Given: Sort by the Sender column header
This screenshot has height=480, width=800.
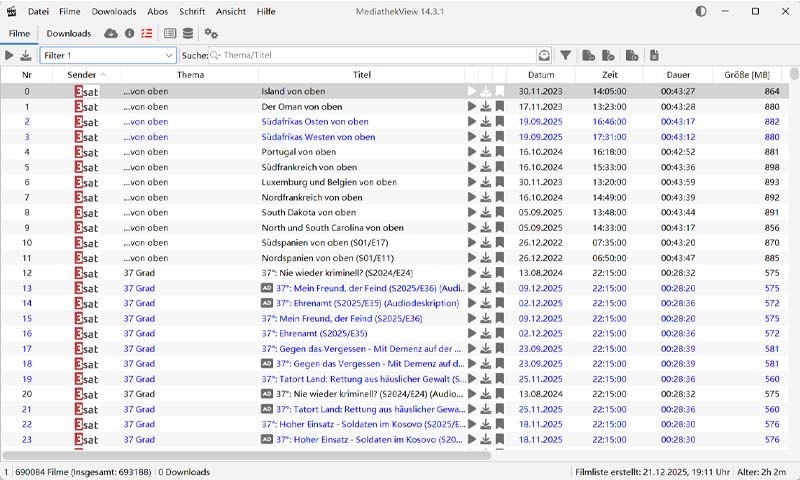Looking at the screenshot, I should click(x=86, y=74).
